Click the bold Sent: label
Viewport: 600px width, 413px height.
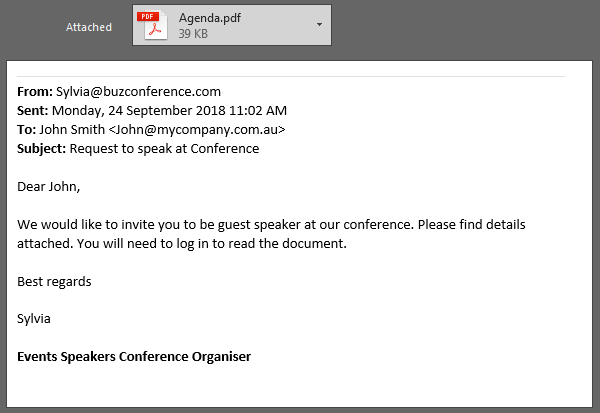click(x=33, y=110)
